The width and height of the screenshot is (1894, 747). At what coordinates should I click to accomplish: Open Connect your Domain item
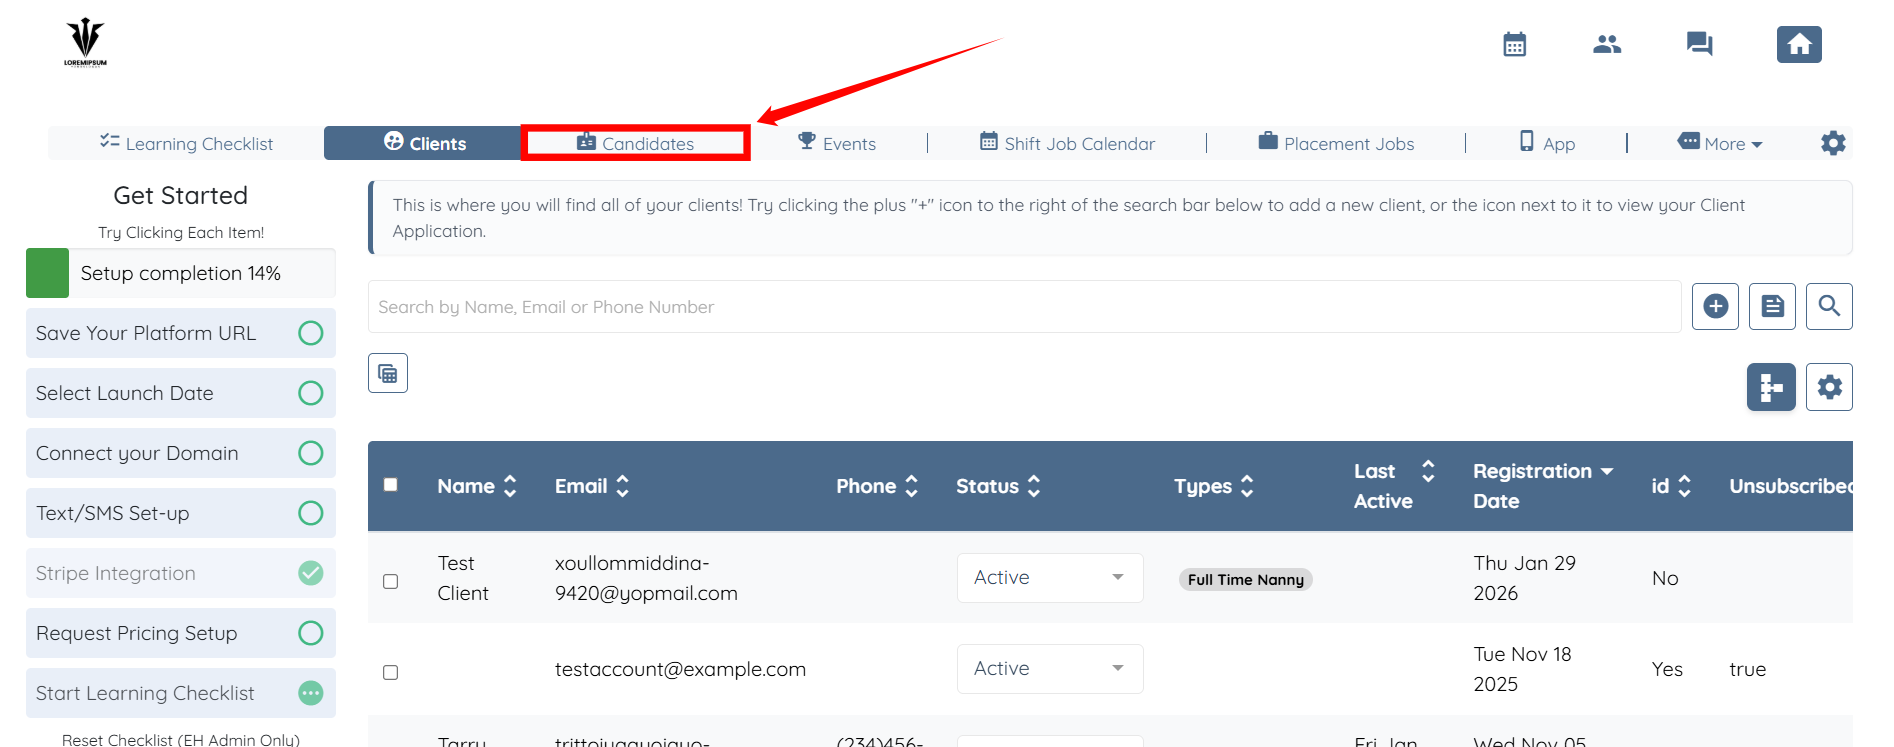coord(181,453)
